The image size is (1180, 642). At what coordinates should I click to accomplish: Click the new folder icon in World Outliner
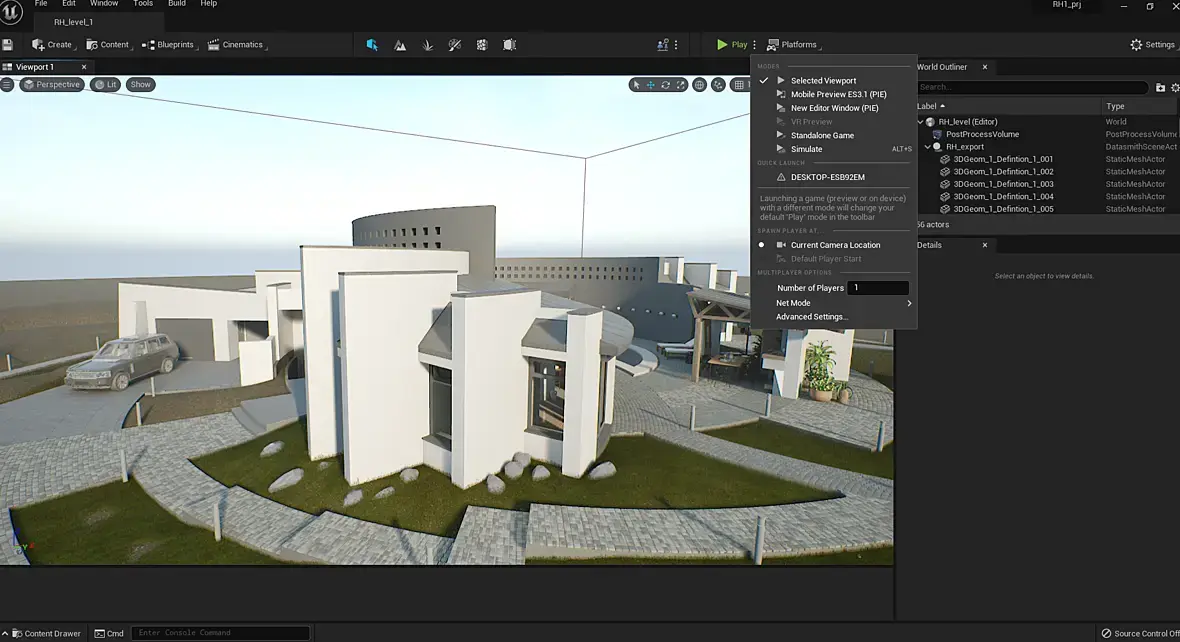coord(1160,87)
